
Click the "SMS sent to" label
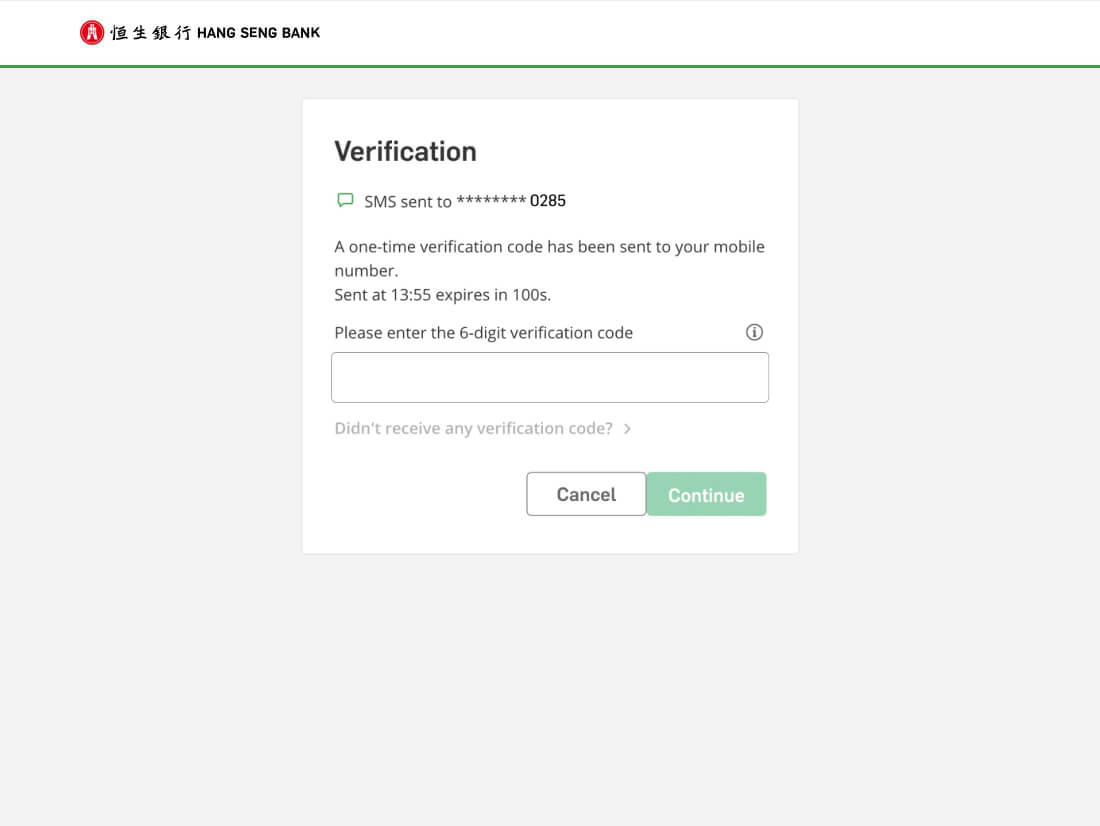coord(408,201)
